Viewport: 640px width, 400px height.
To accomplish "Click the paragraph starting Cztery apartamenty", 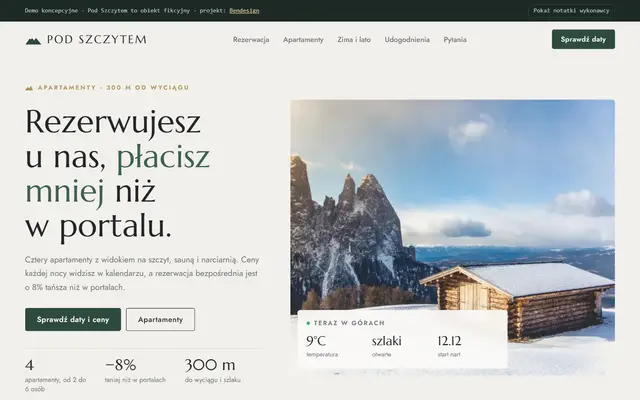I will (x=142, y=273).
